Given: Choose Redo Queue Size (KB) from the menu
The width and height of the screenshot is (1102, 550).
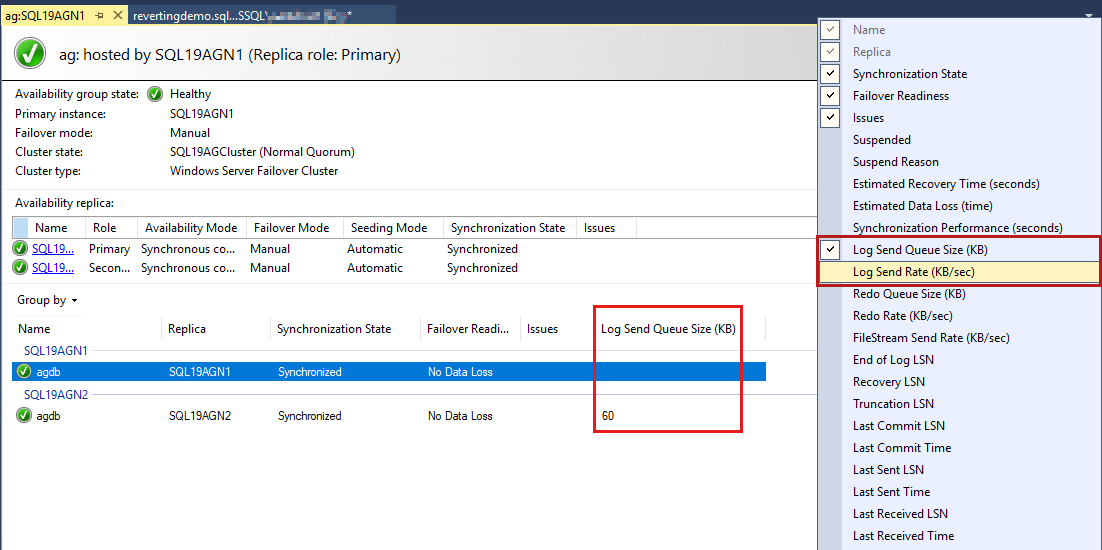Looking at the screenshot, I should tap(908, 294).
